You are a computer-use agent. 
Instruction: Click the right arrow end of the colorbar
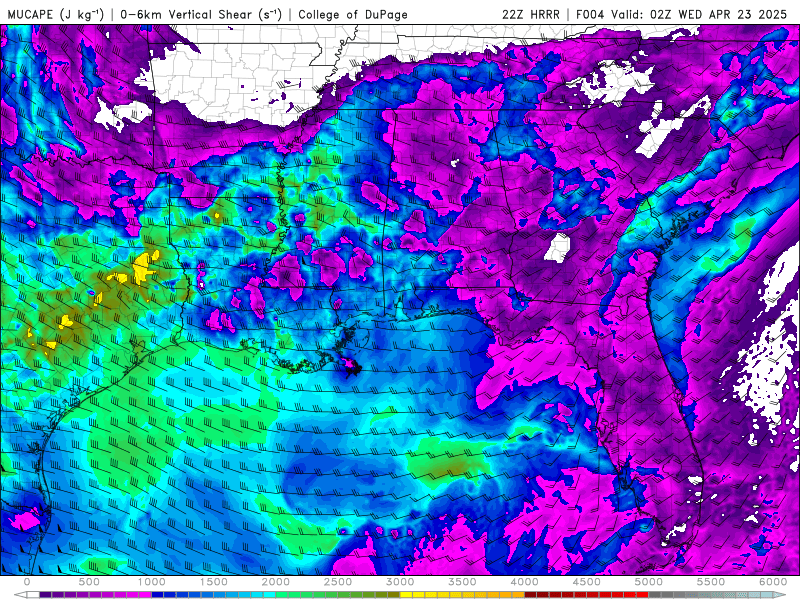pos(779,595)
